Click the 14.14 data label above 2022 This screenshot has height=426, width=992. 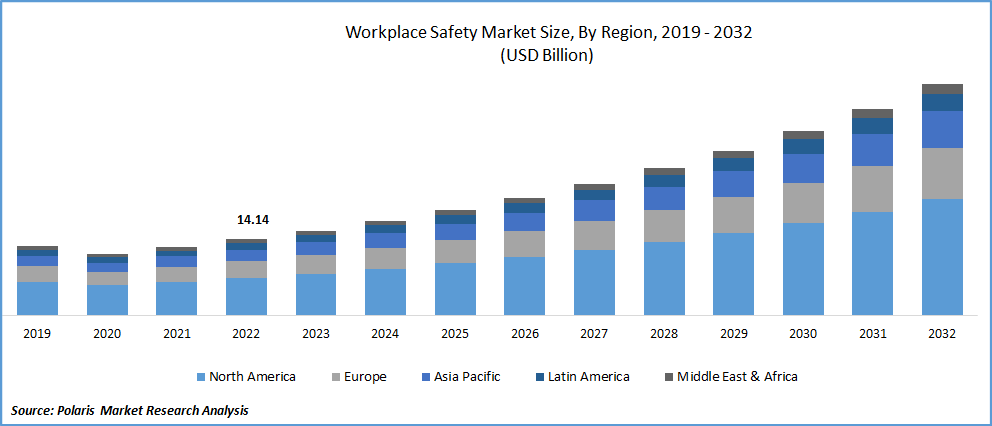252,220
